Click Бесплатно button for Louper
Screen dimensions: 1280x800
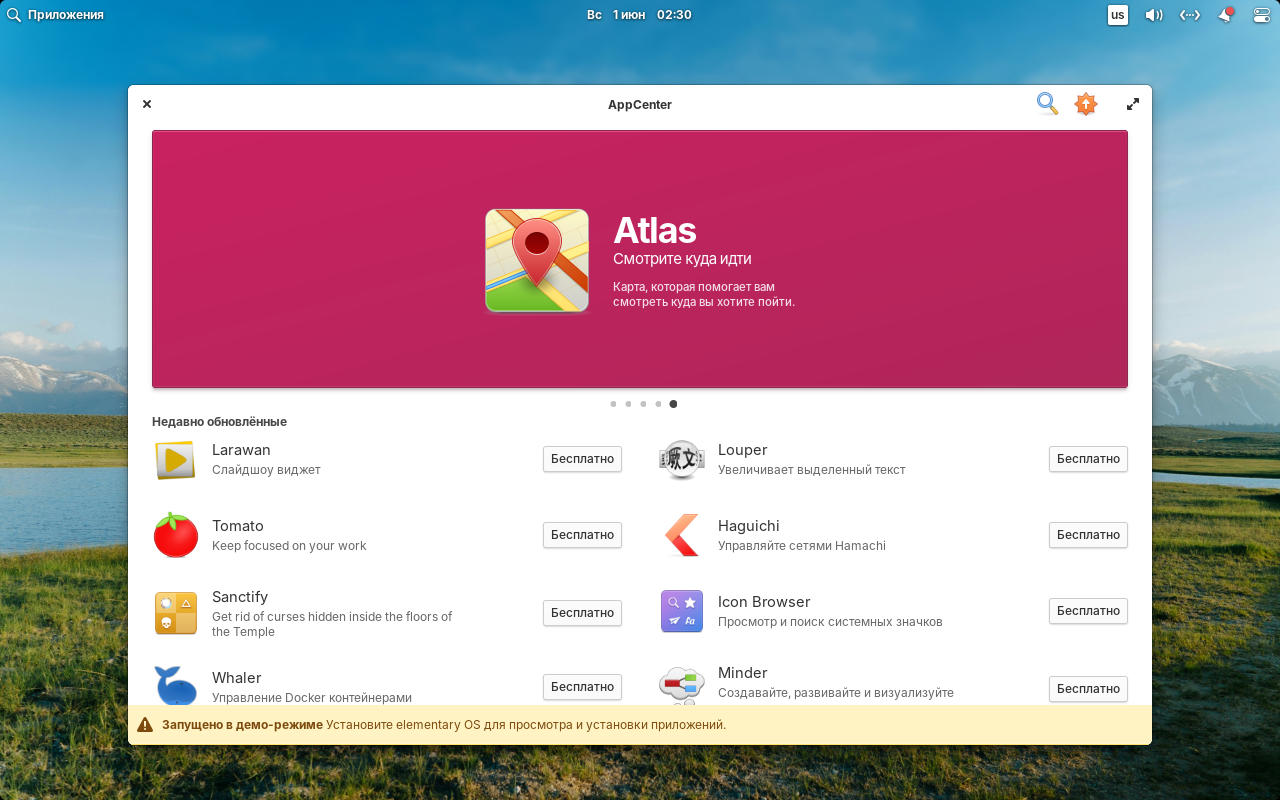[1088, 459]
